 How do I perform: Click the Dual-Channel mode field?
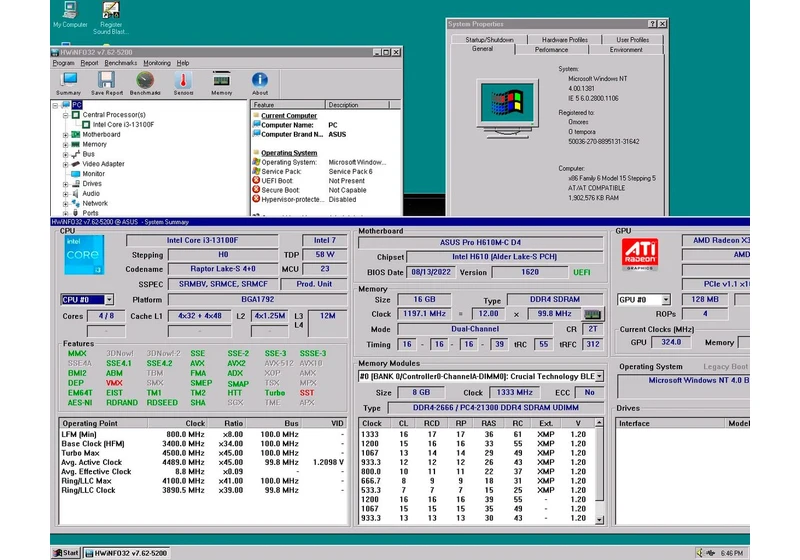[475, 329]
